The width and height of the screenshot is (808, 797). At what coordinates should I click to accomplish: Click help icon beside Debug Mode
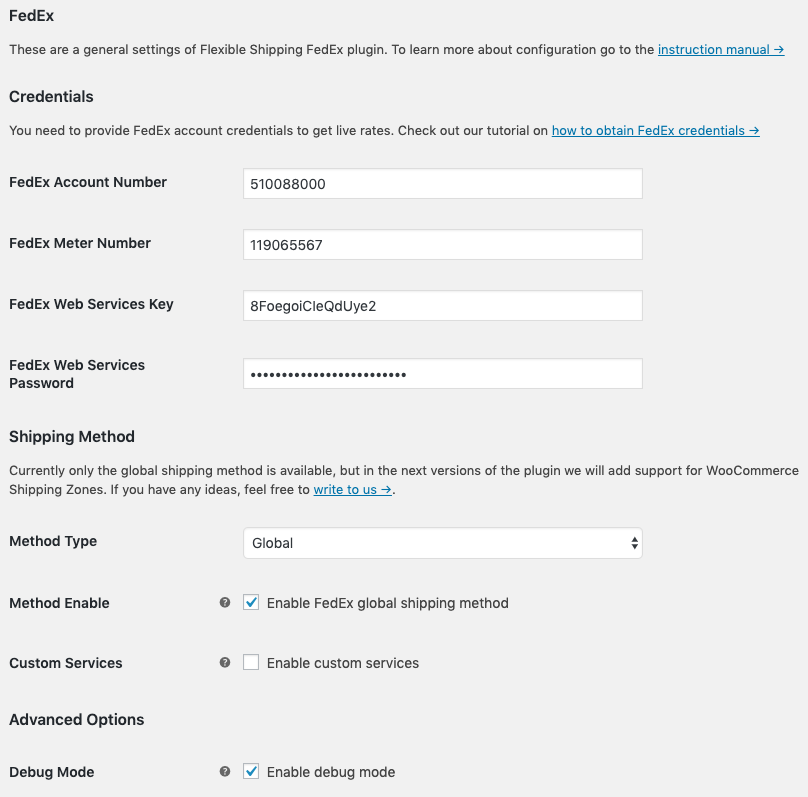pyautogui.click(x=225, y=772)
